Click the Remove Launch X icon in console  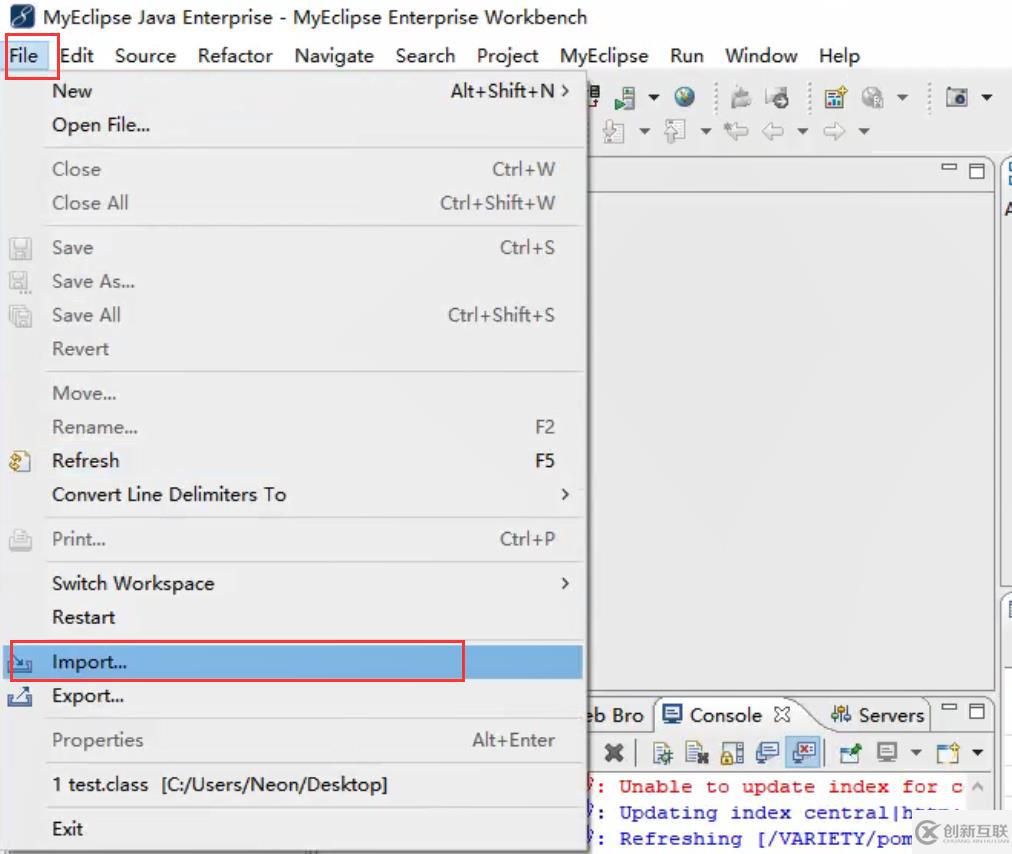(x=614, y=752)
